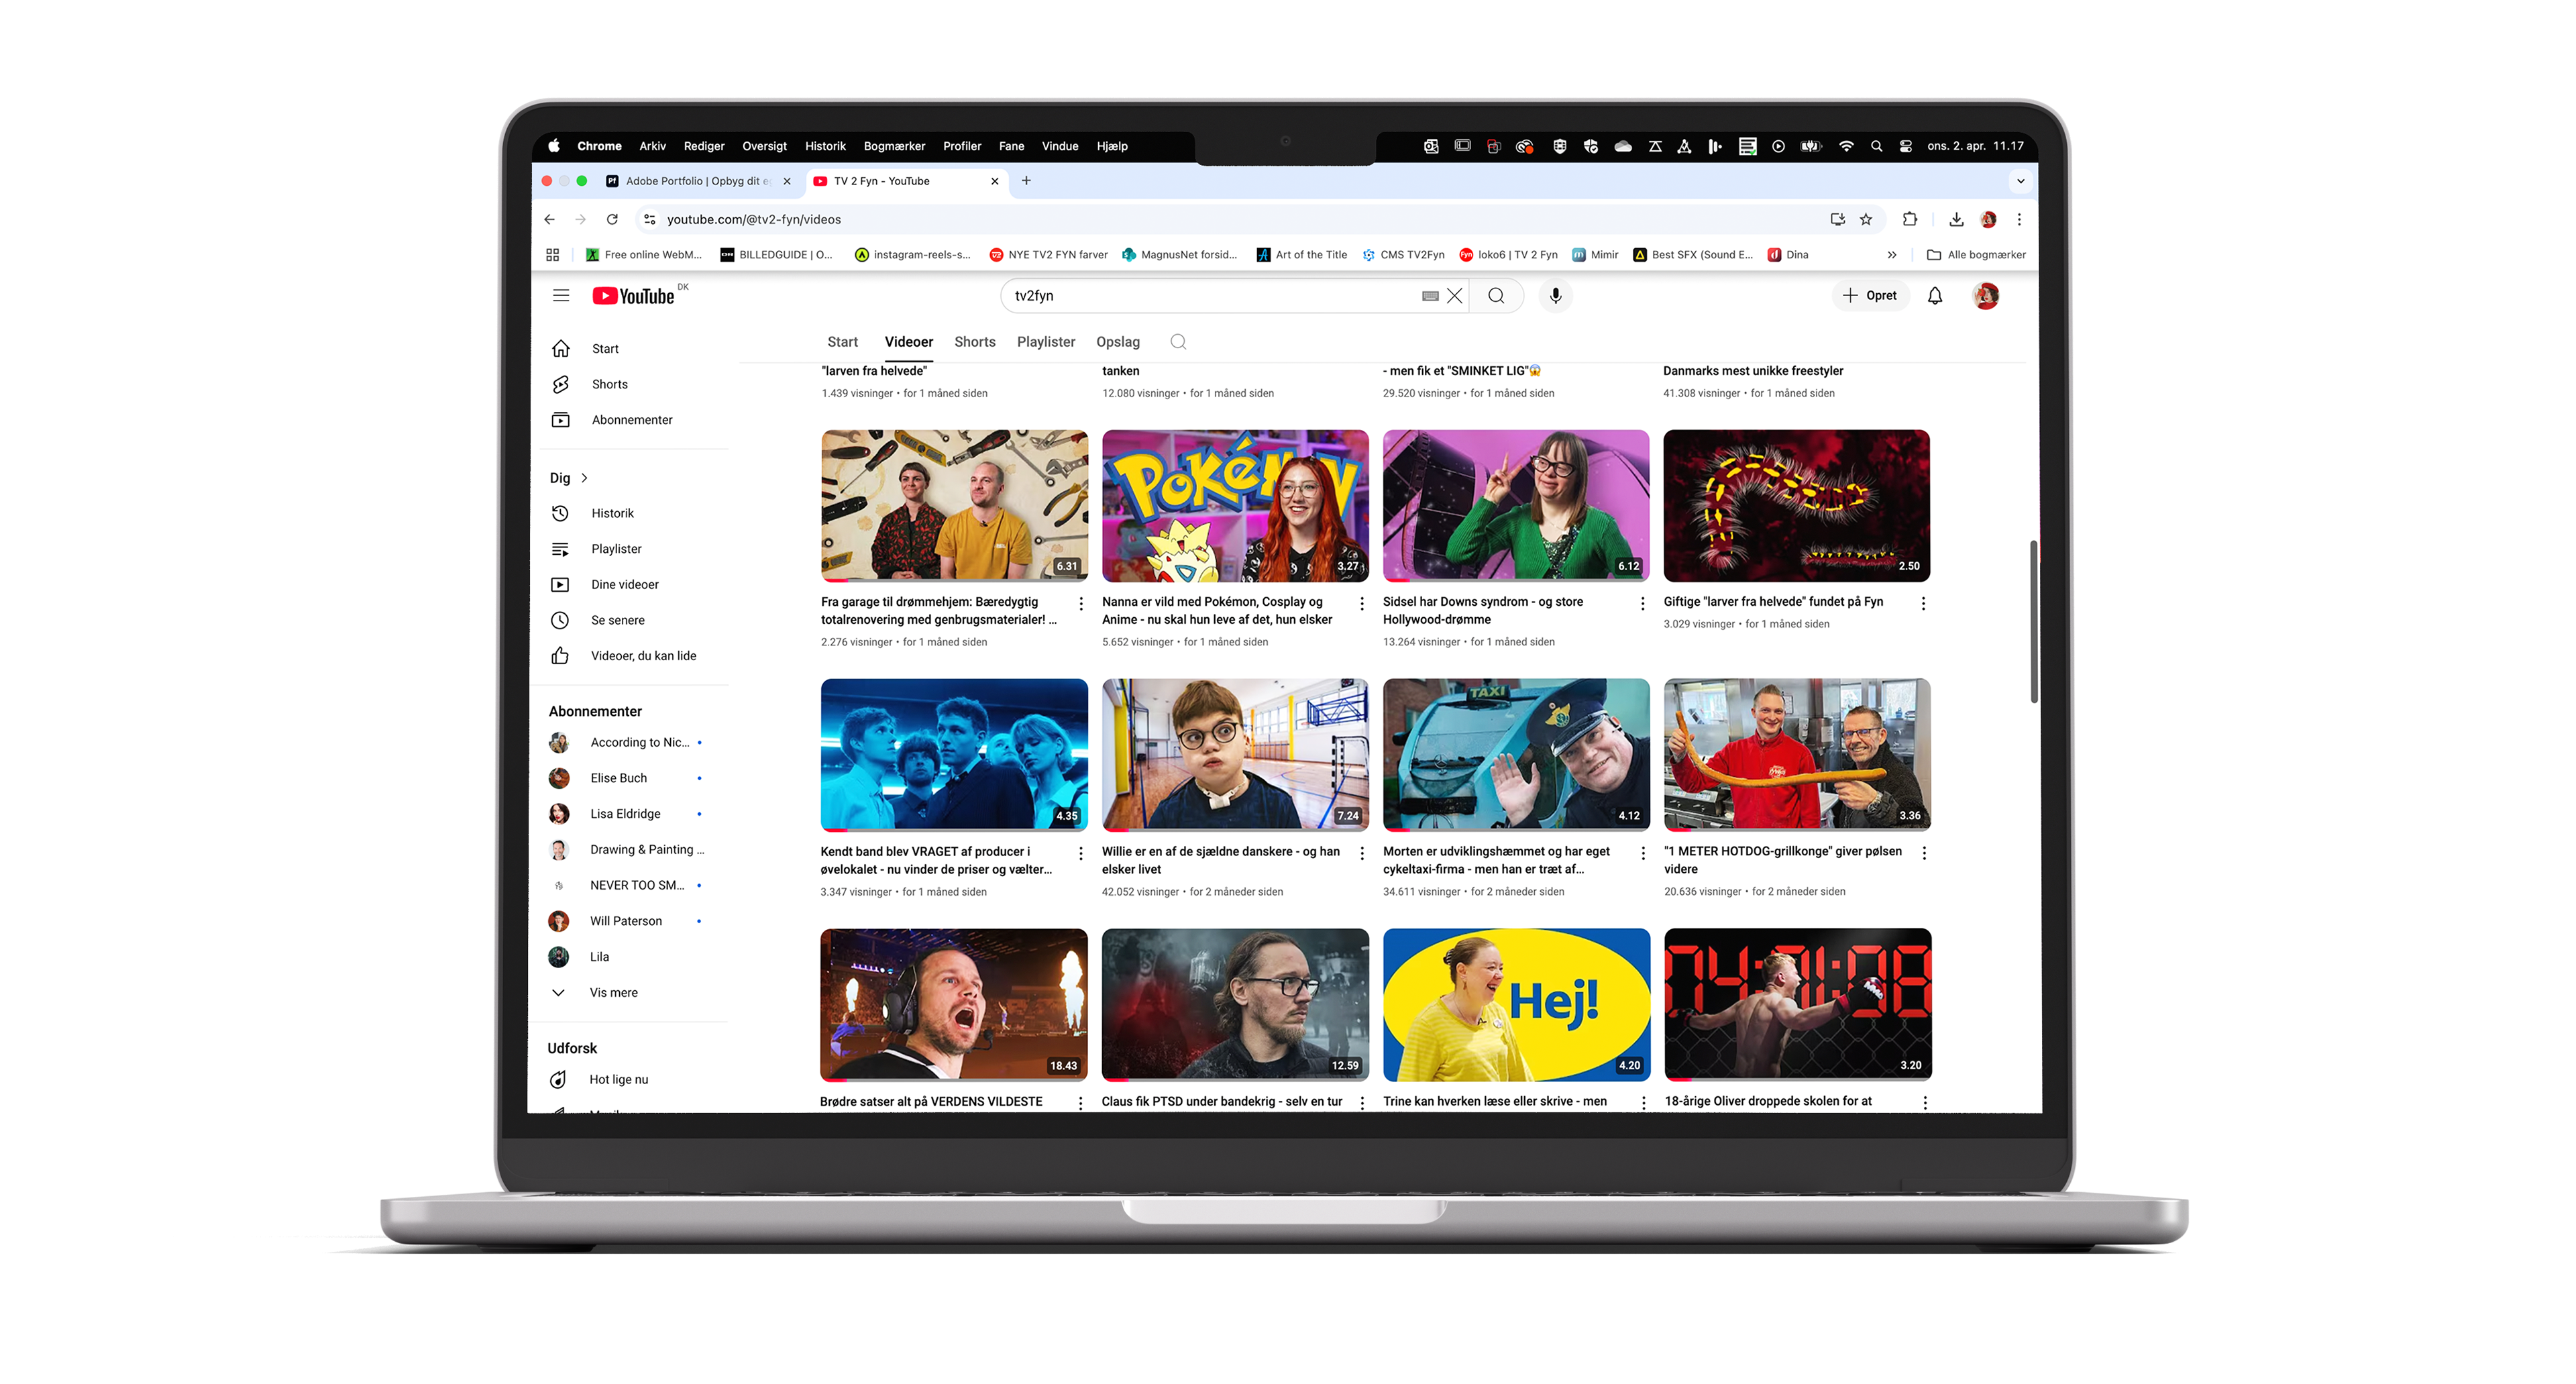
Task: Open a new browser tab
Action: (x=1026, y=181)
